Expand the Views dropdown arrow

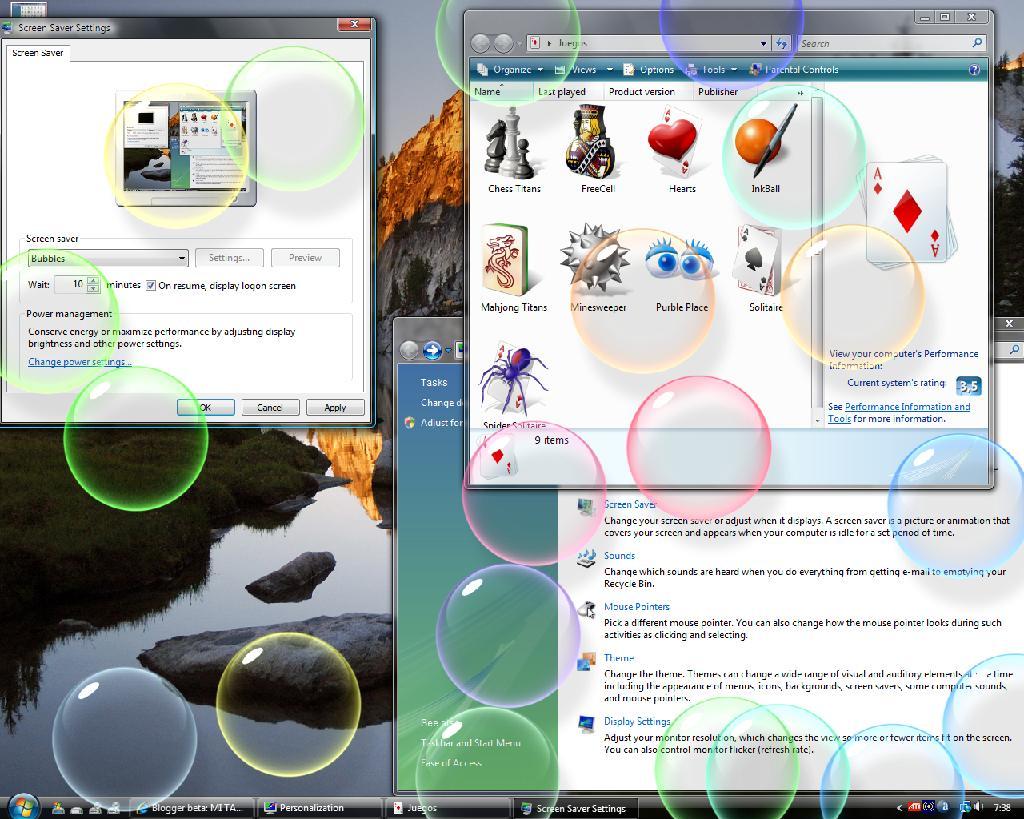click(x=609, y=70)
